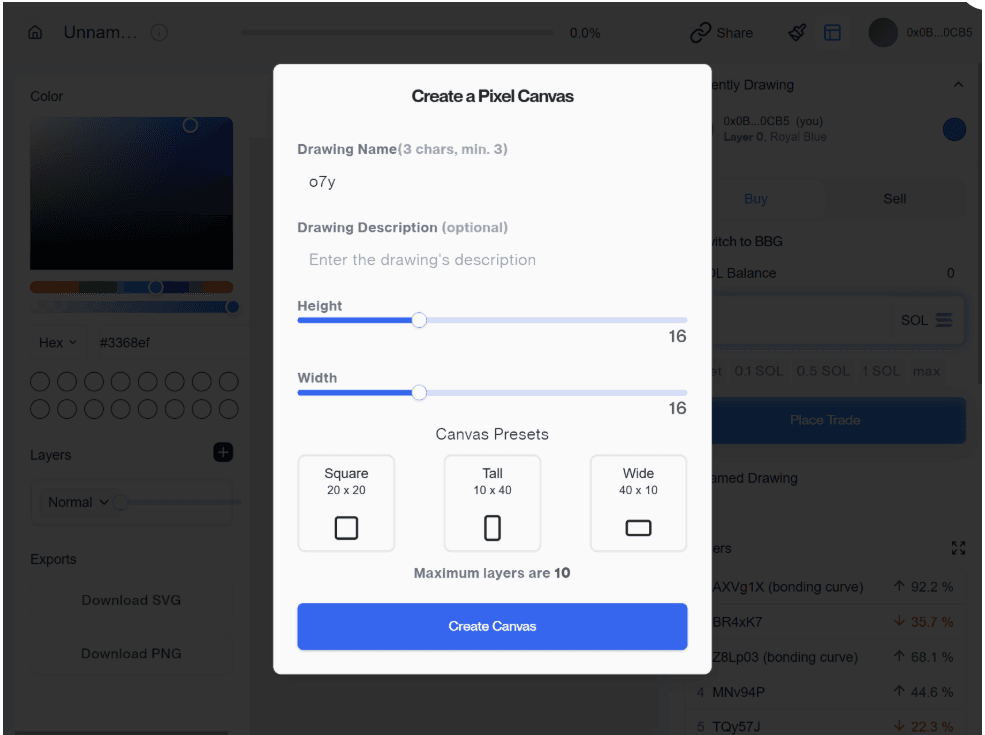Select the Wide 40 x 10 preset
Screen dimensions: 985x735
(x=638, y=503)
